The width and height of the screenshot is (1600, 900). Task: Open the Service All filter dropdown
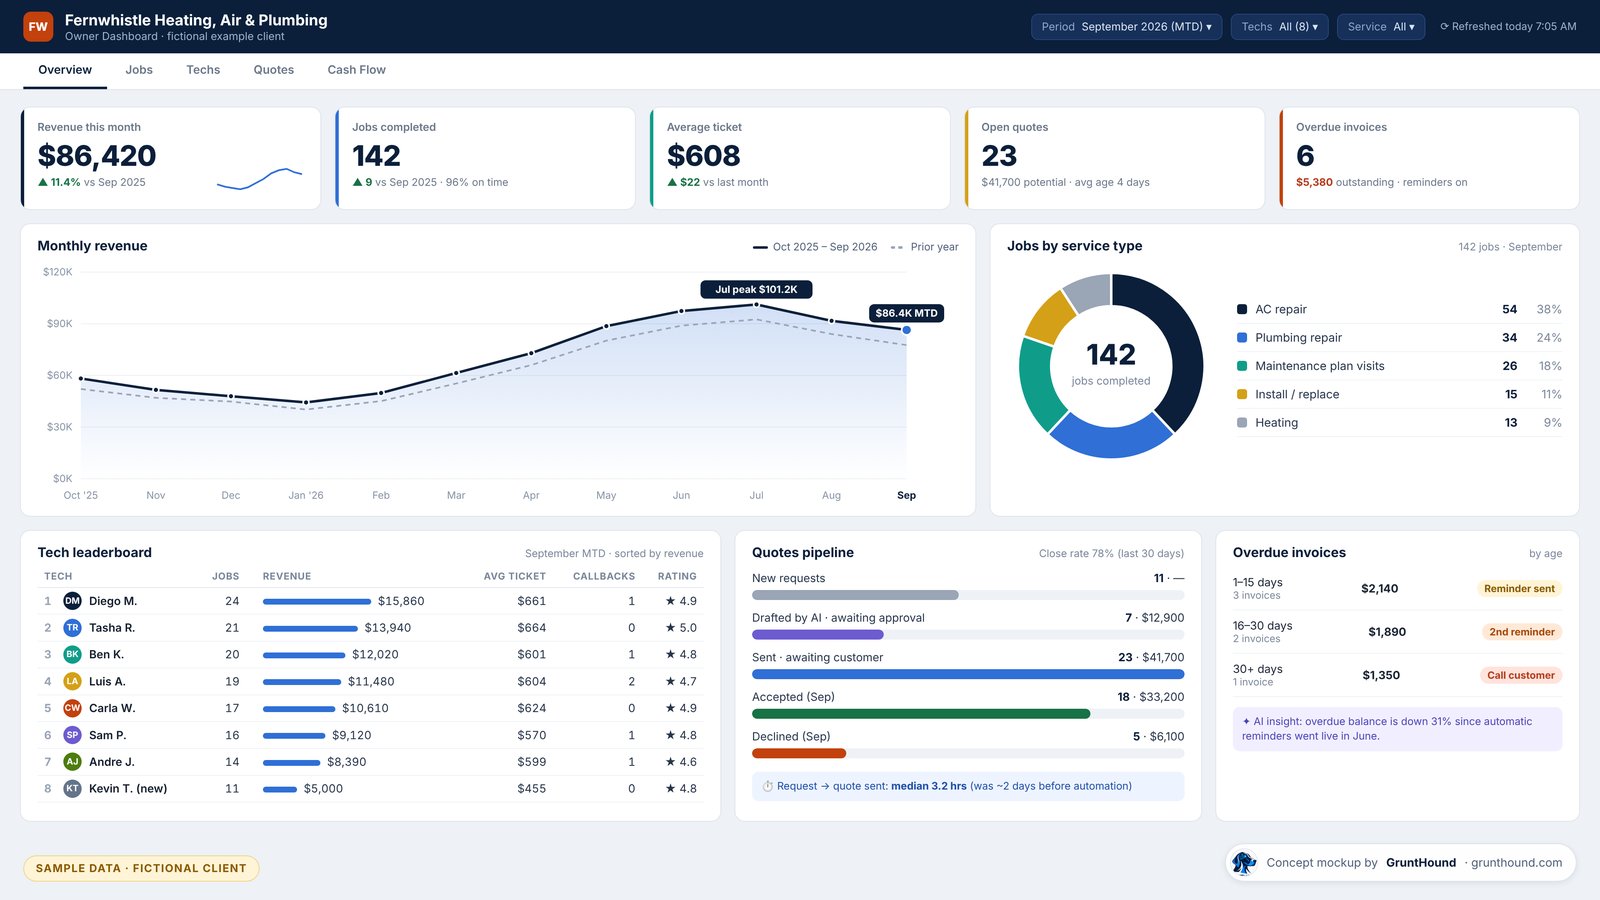[1381, 27]
